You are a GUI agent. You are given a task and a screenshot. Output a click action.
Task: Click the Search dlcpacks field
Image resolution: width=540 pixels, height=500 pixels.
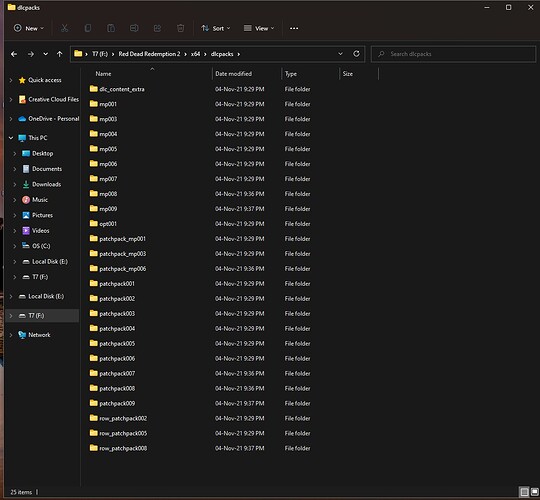point(453,54)
